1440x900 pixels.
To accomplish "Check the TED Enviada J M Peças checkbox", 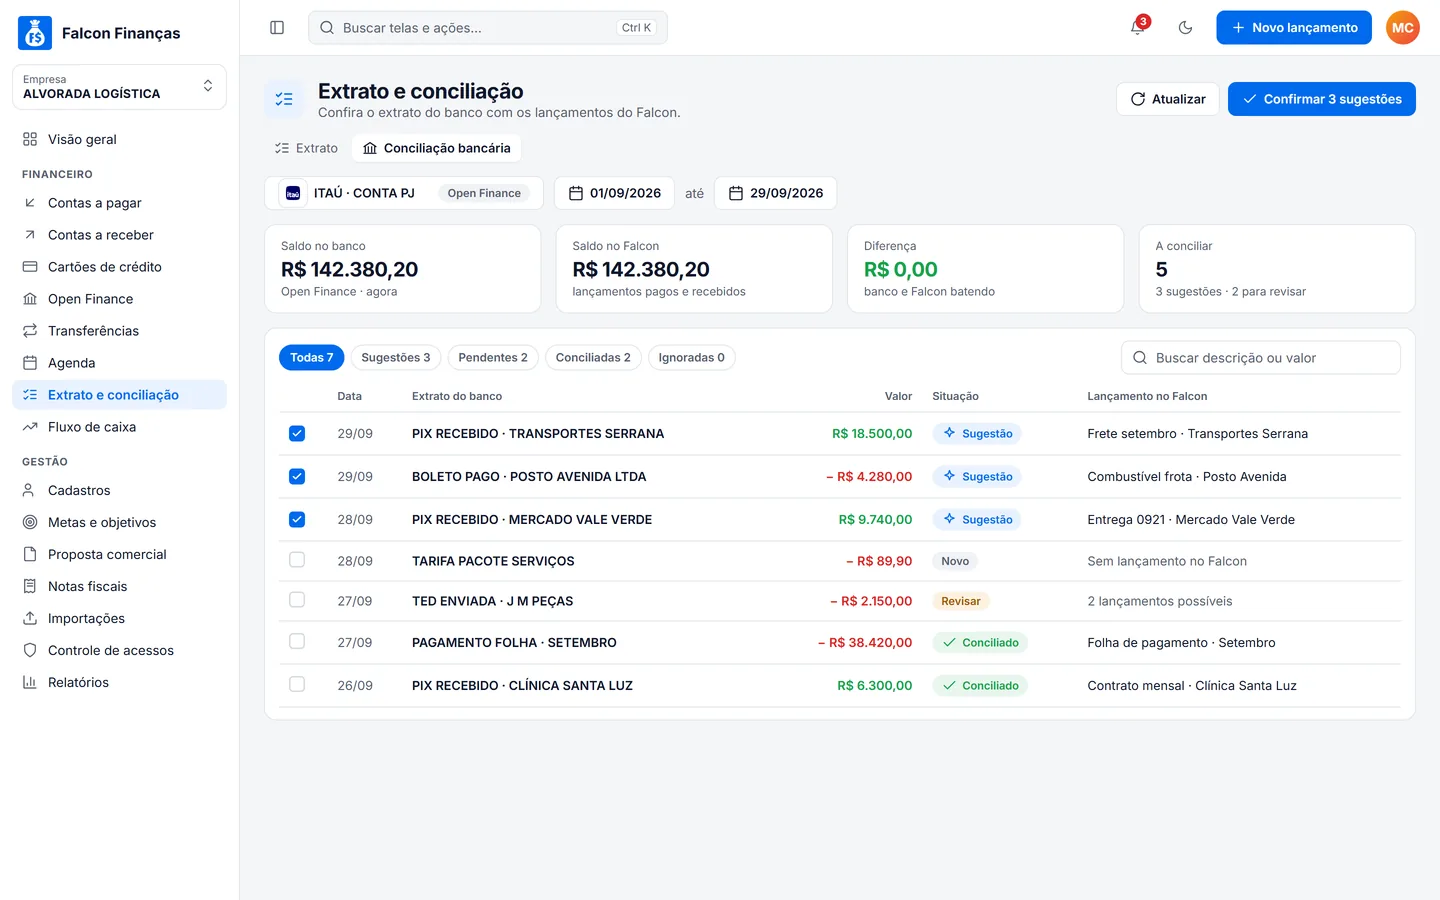I will (297, 600).
